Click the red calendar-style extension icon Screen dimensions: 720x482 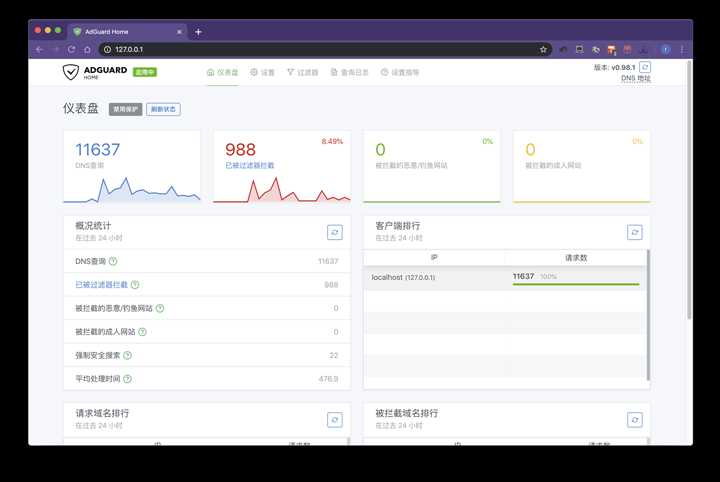[x=627, y=50]
